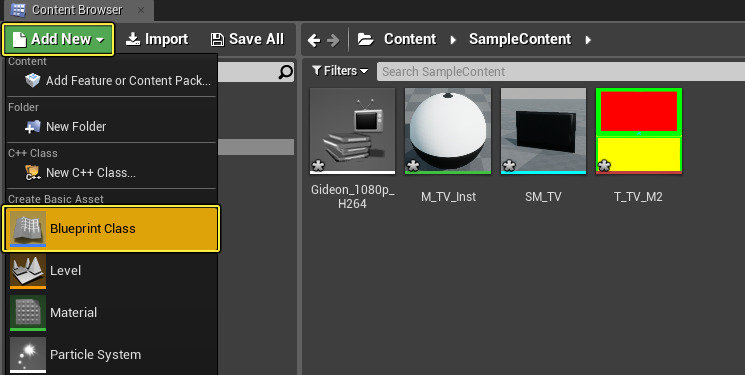
Task: Click the T_TV_M2 asset name
Action: pos(638,197)
